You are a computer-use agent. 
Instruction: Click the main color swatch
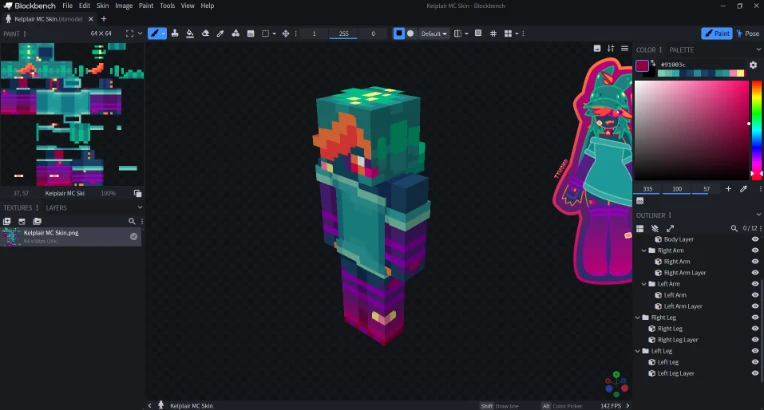click(642, 65)
